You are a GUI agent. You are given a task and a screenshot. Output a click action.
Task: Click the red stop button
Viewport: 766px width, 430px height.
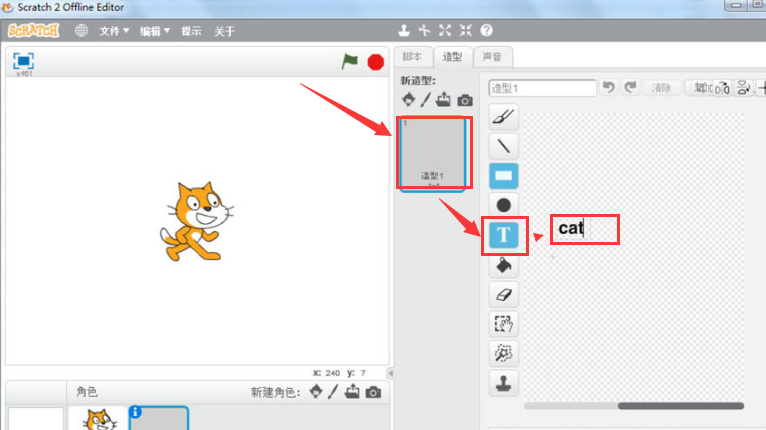pos(376,62)
